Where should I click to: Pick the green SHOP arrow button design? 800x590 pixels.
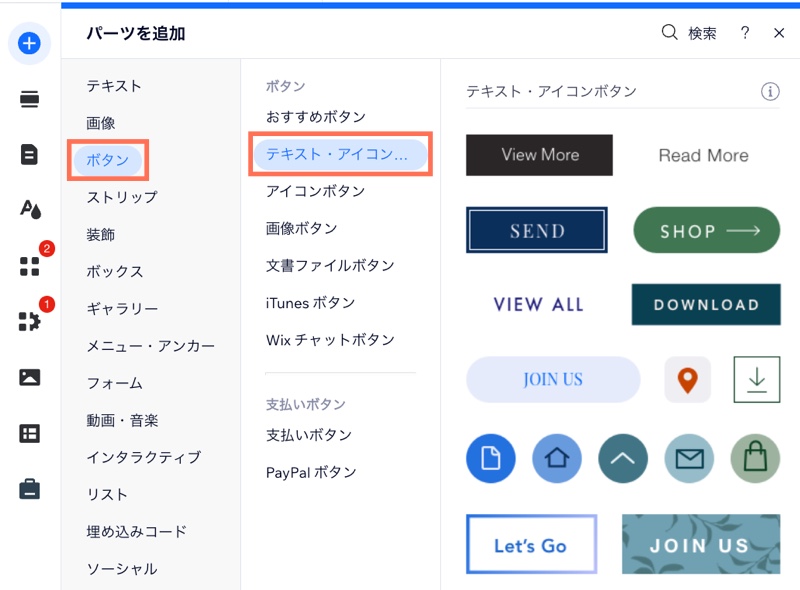[707, 230]
